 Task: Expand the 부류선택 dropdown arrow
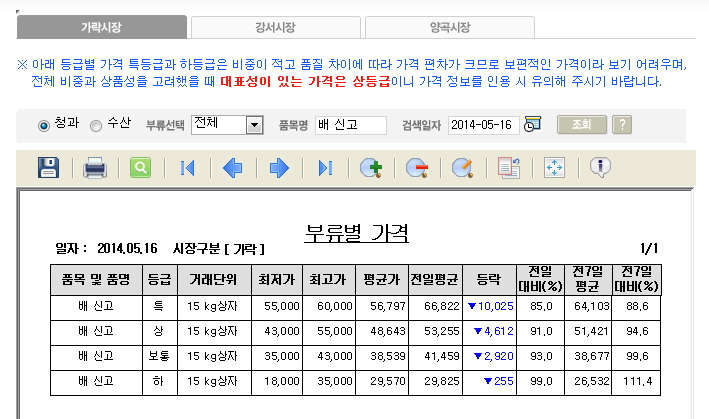click(x=255, y=125)
